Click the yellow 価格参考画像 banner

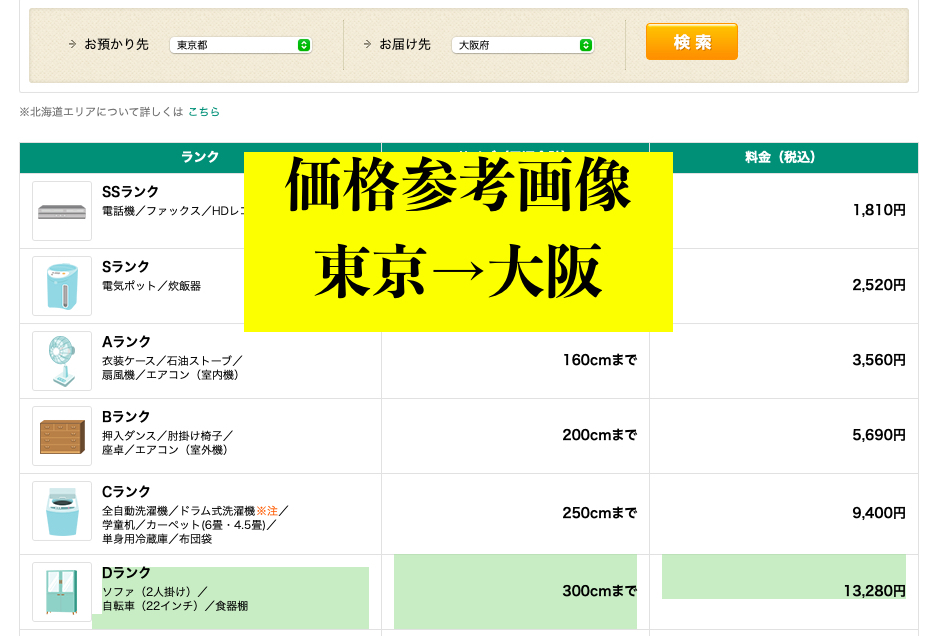(458, 241)
